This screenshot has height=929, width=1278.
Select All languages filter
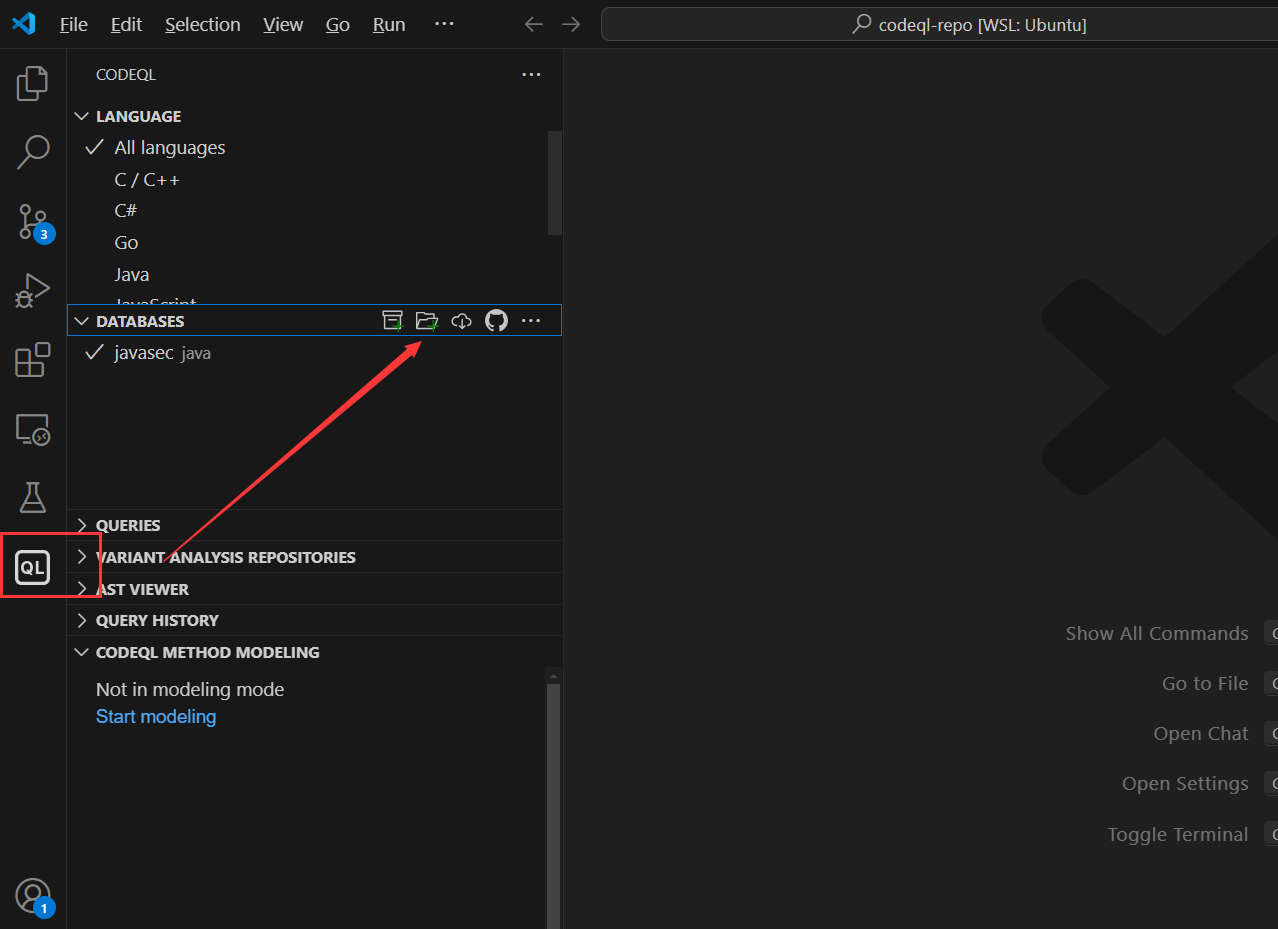[314, 148]
